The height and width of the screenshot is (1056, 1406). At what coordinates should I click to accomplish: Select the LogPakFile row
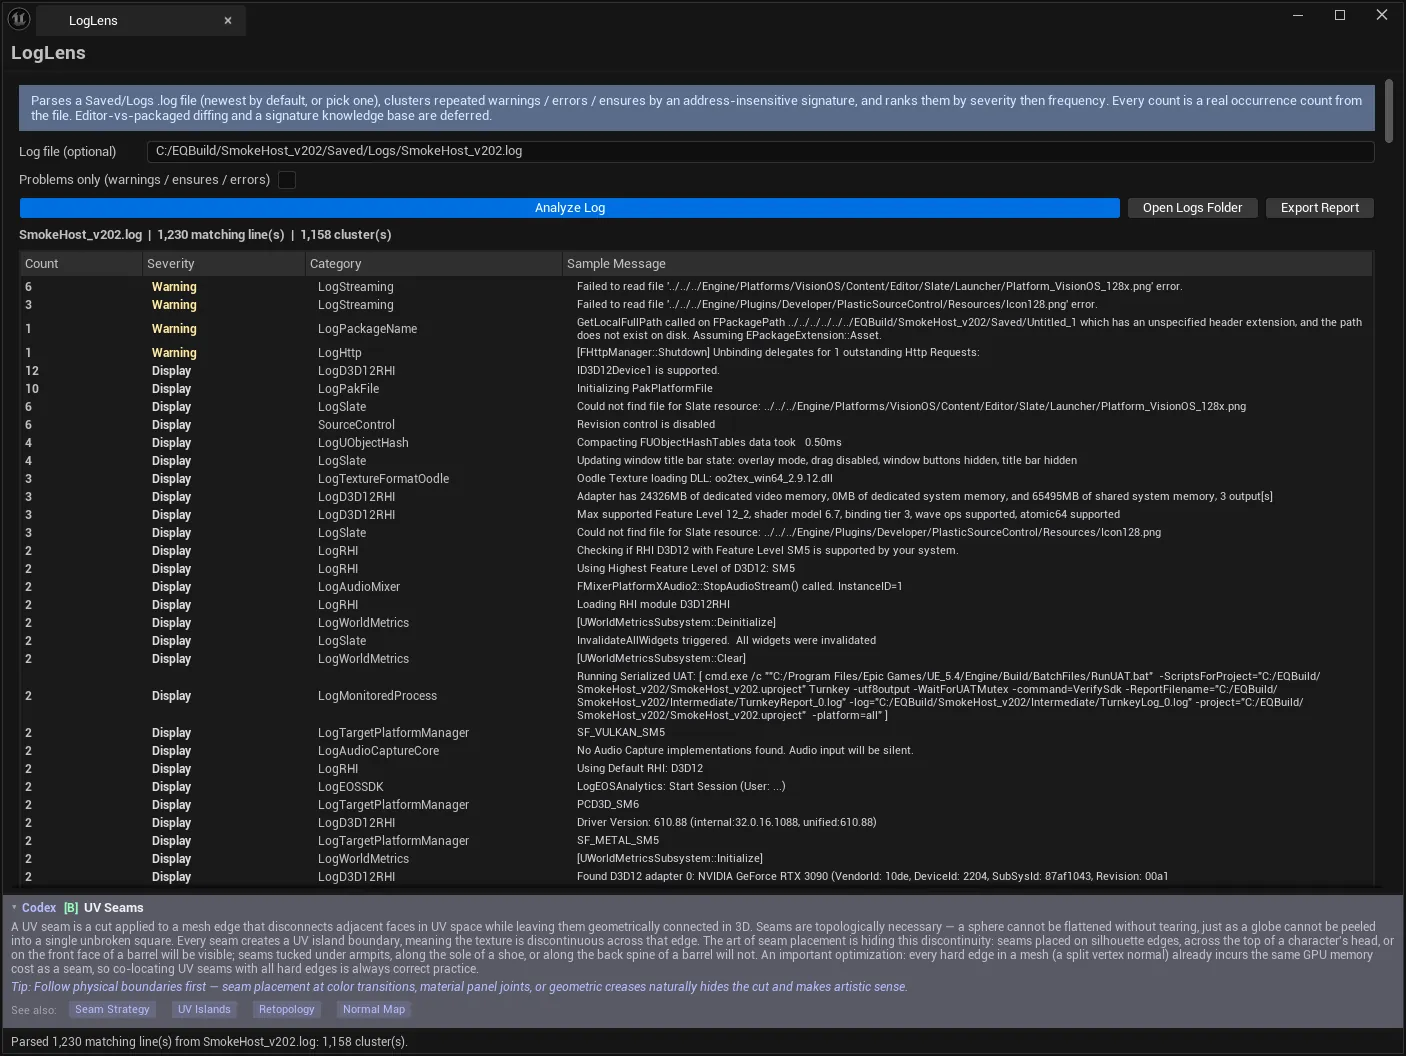[696, 389]
